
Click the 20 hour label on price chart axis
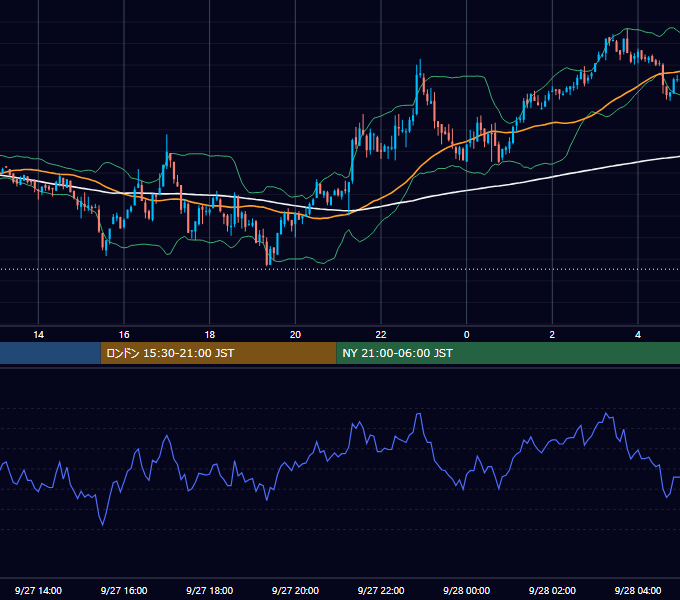[x=295, y=335]
